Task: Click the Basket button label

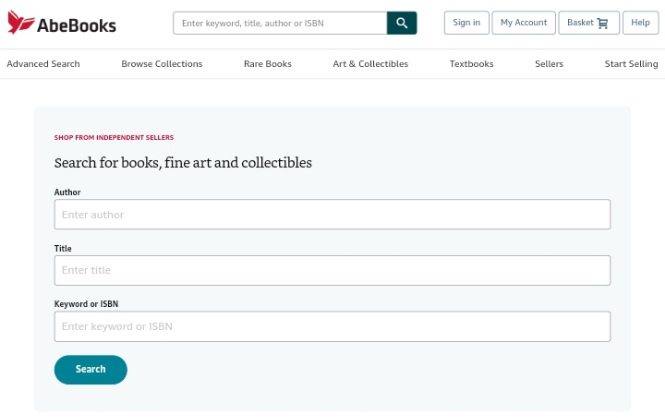Action: [580, 22]
